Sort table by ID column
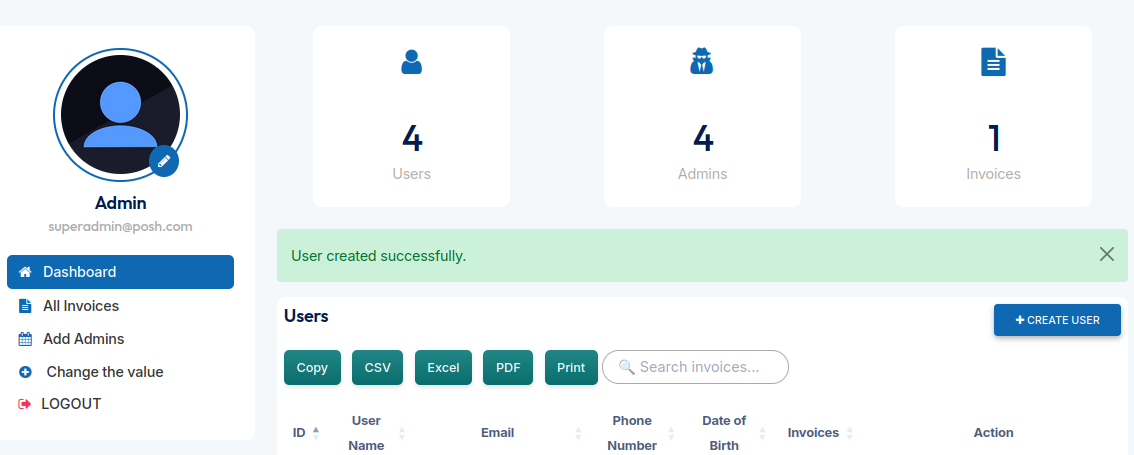Viewport: 1134px width, 455px height. coord(315,433)
